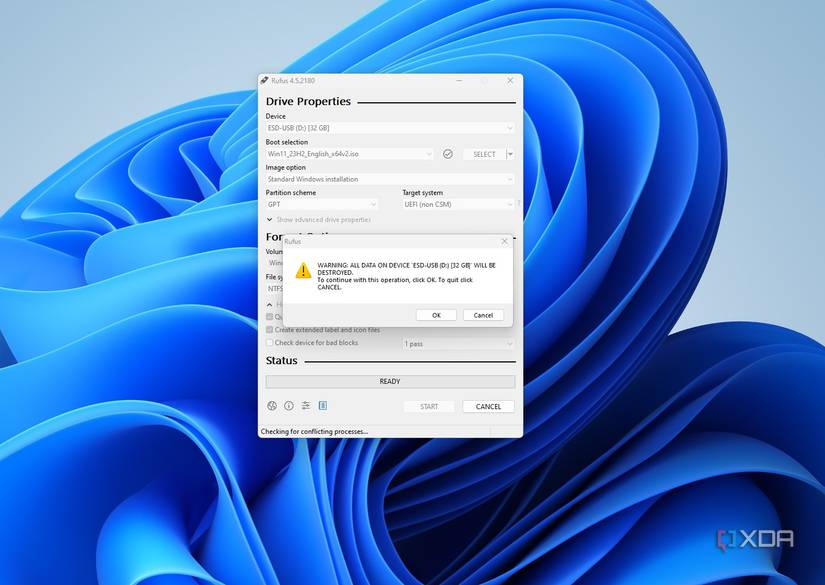
Task: Click the Rufus USB title icon
Action: click(x=265, y=80)
